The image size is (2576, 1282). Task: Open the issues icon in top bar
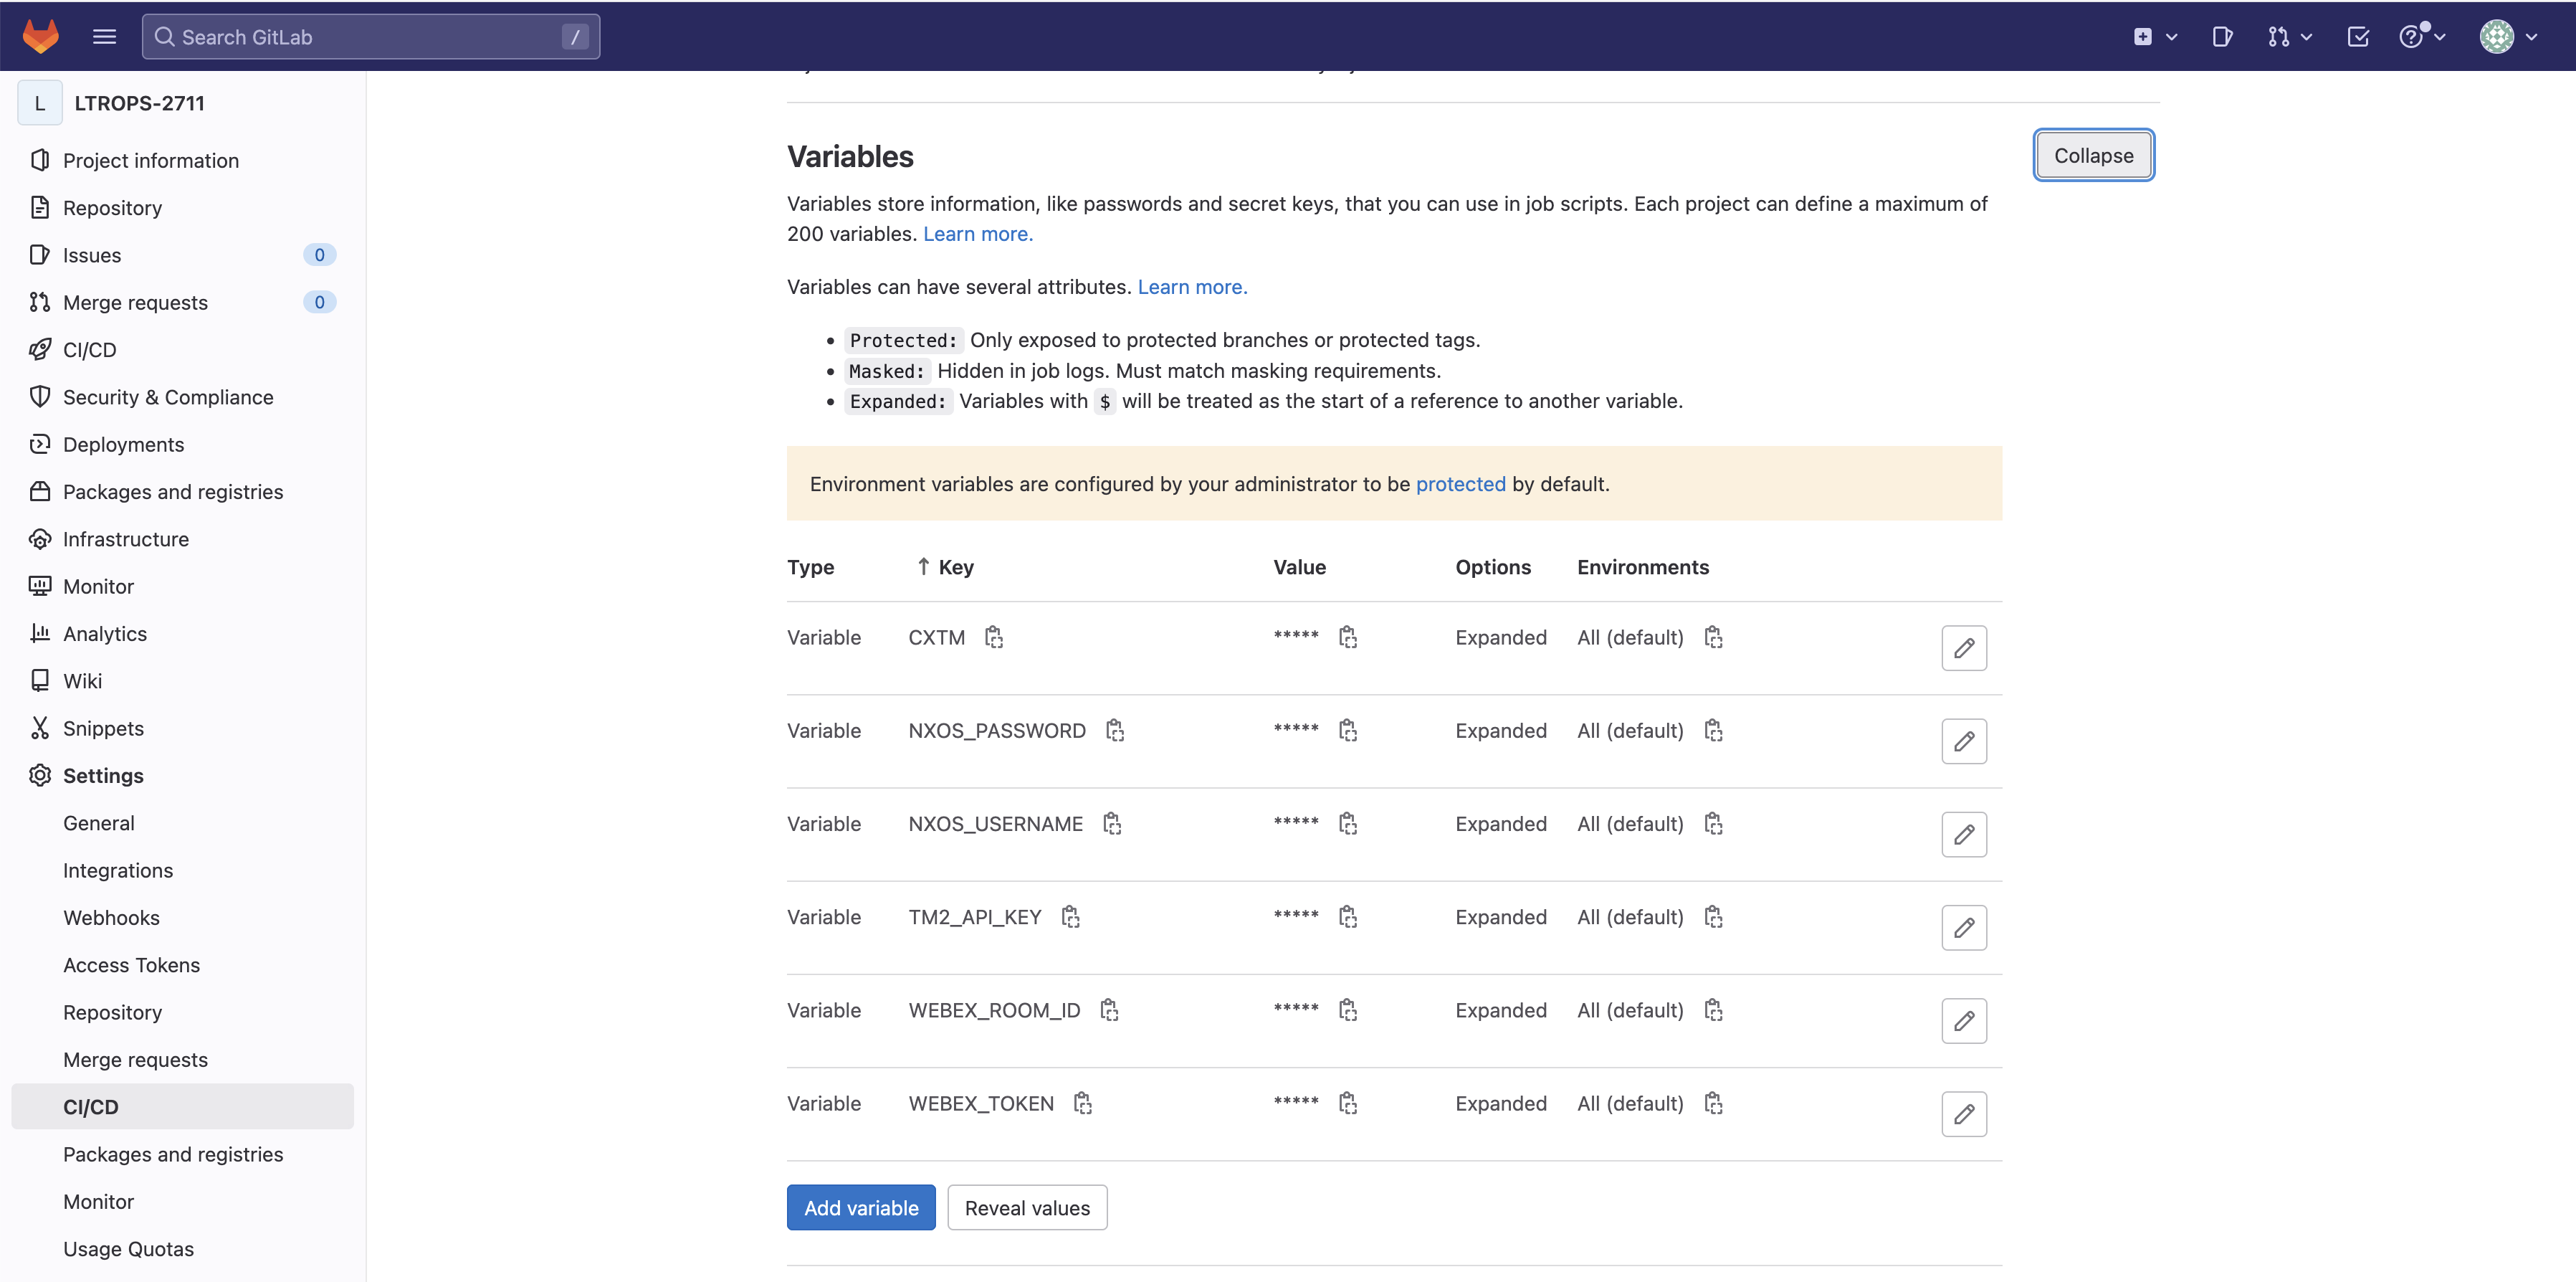2222,37
